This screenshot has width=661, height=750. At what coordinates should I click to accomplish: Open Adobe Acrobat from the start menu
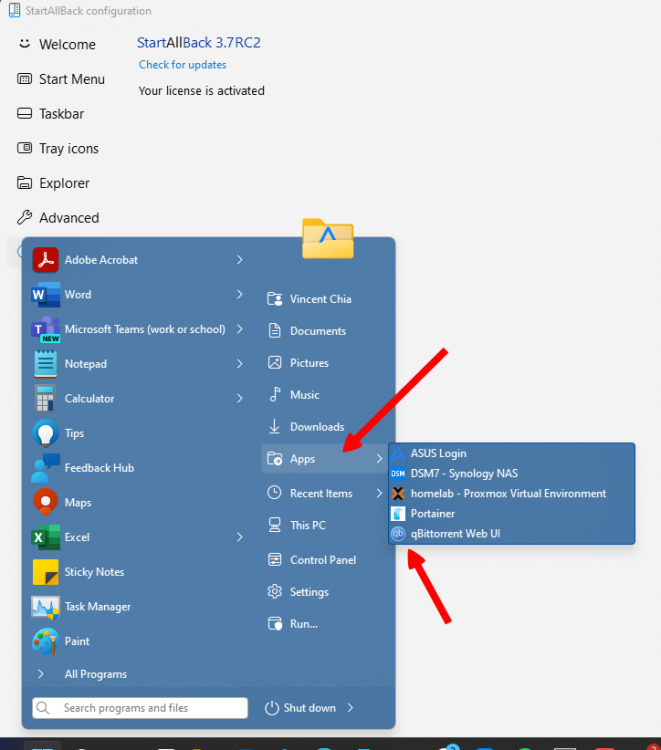100,260
